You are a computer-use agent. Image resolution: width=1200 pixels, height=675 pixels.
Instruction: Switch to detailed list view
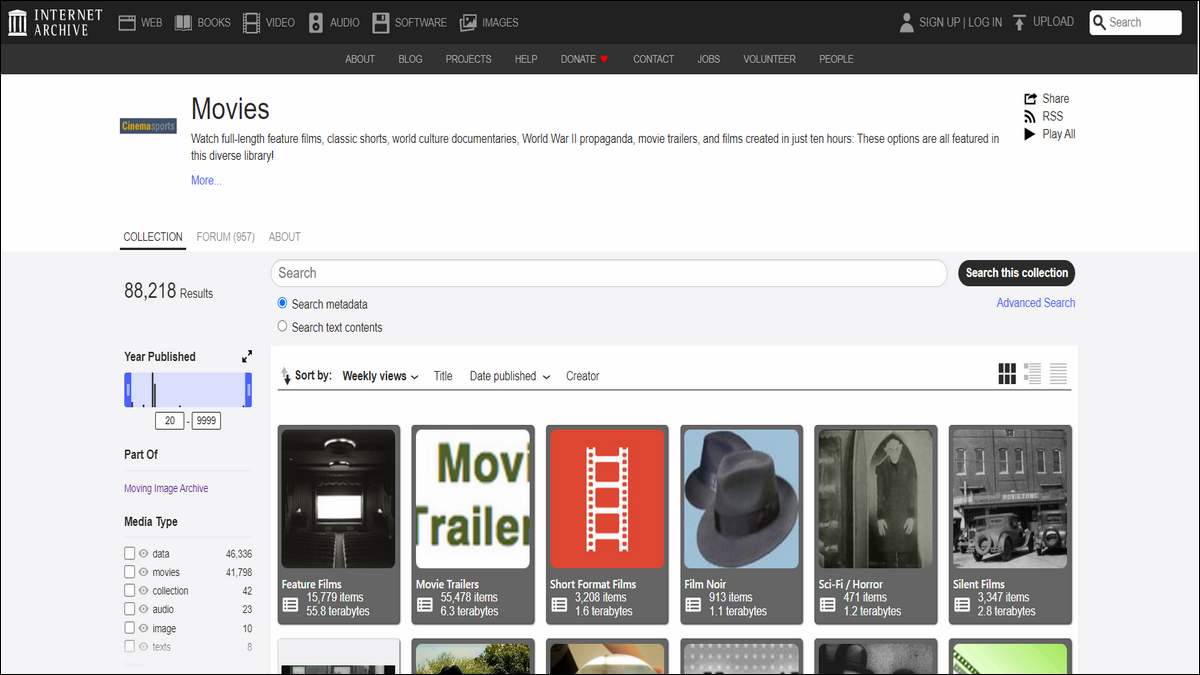coord(1033,374)
